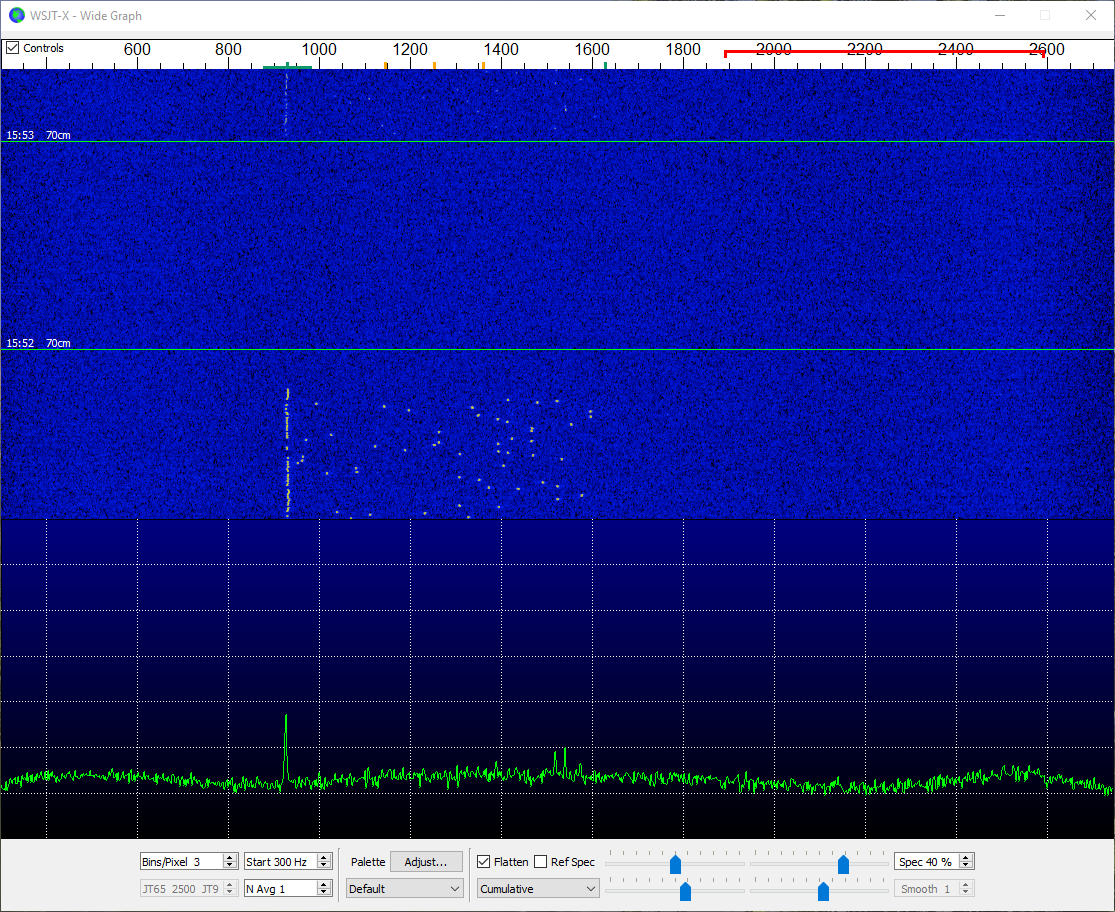The width and height of the screenshot is (1115, 912).
Task: Increase the Spec 40 % value
Action: point(965,858)
